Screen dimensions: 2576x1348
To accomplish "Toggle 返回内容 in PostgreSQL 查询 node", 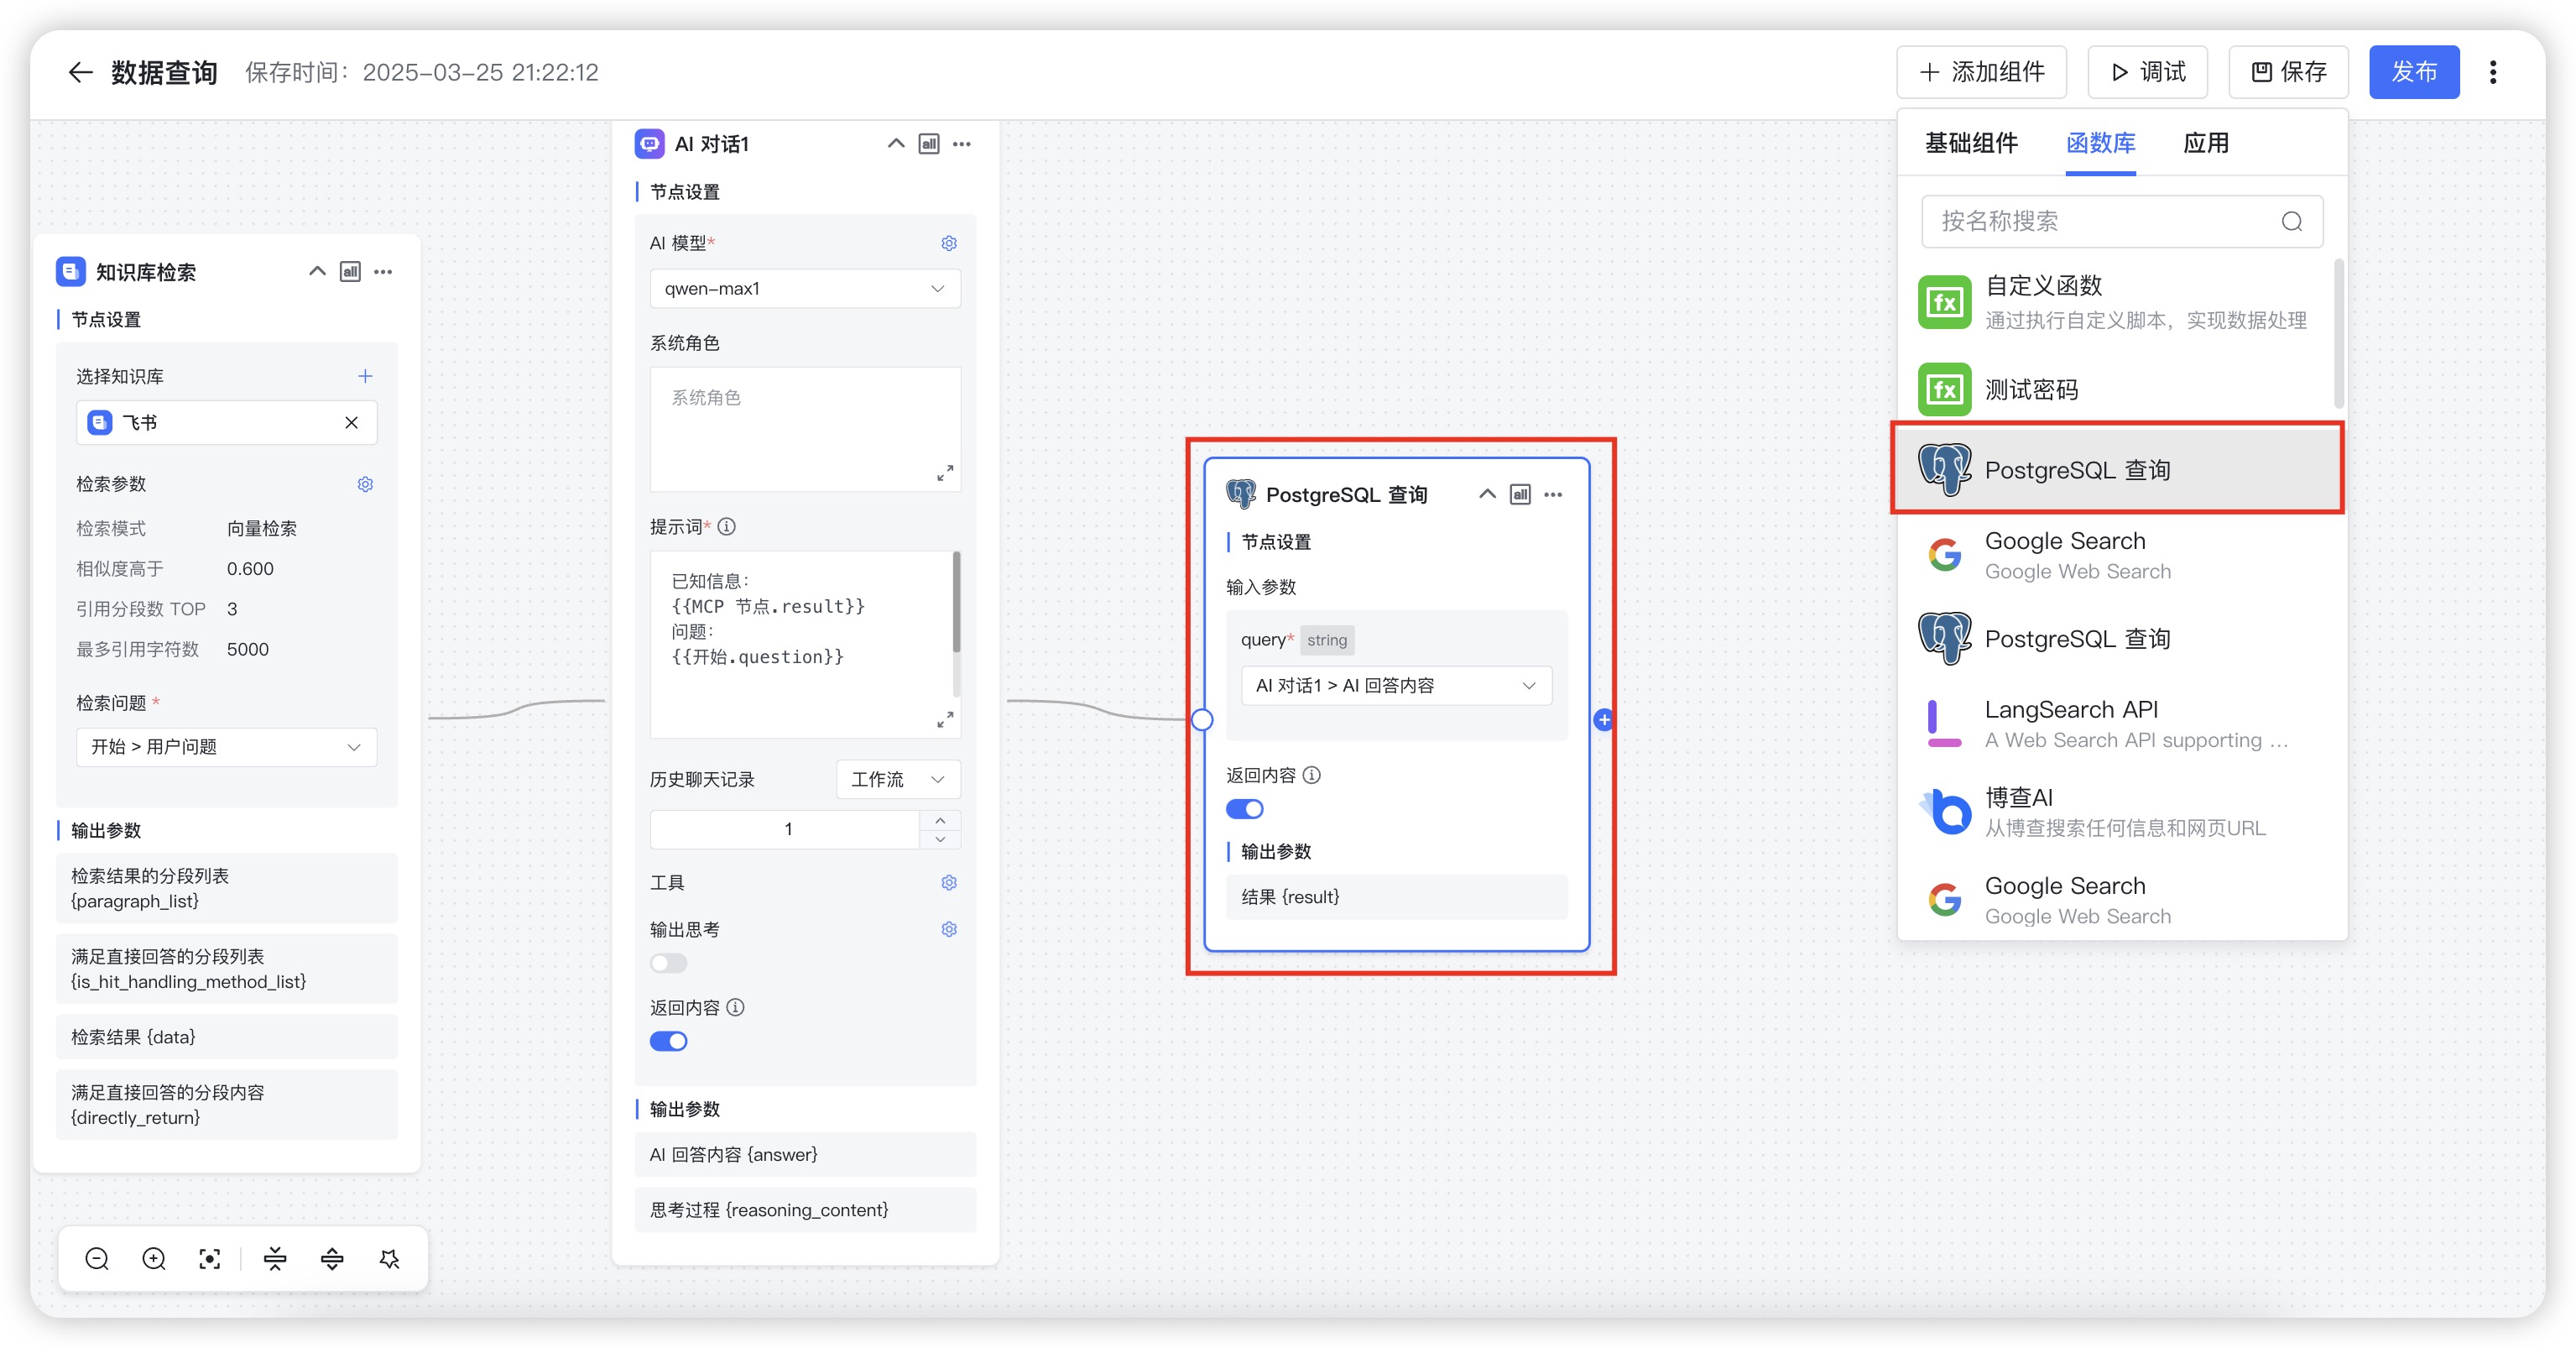I will [x=1244, y=809].
